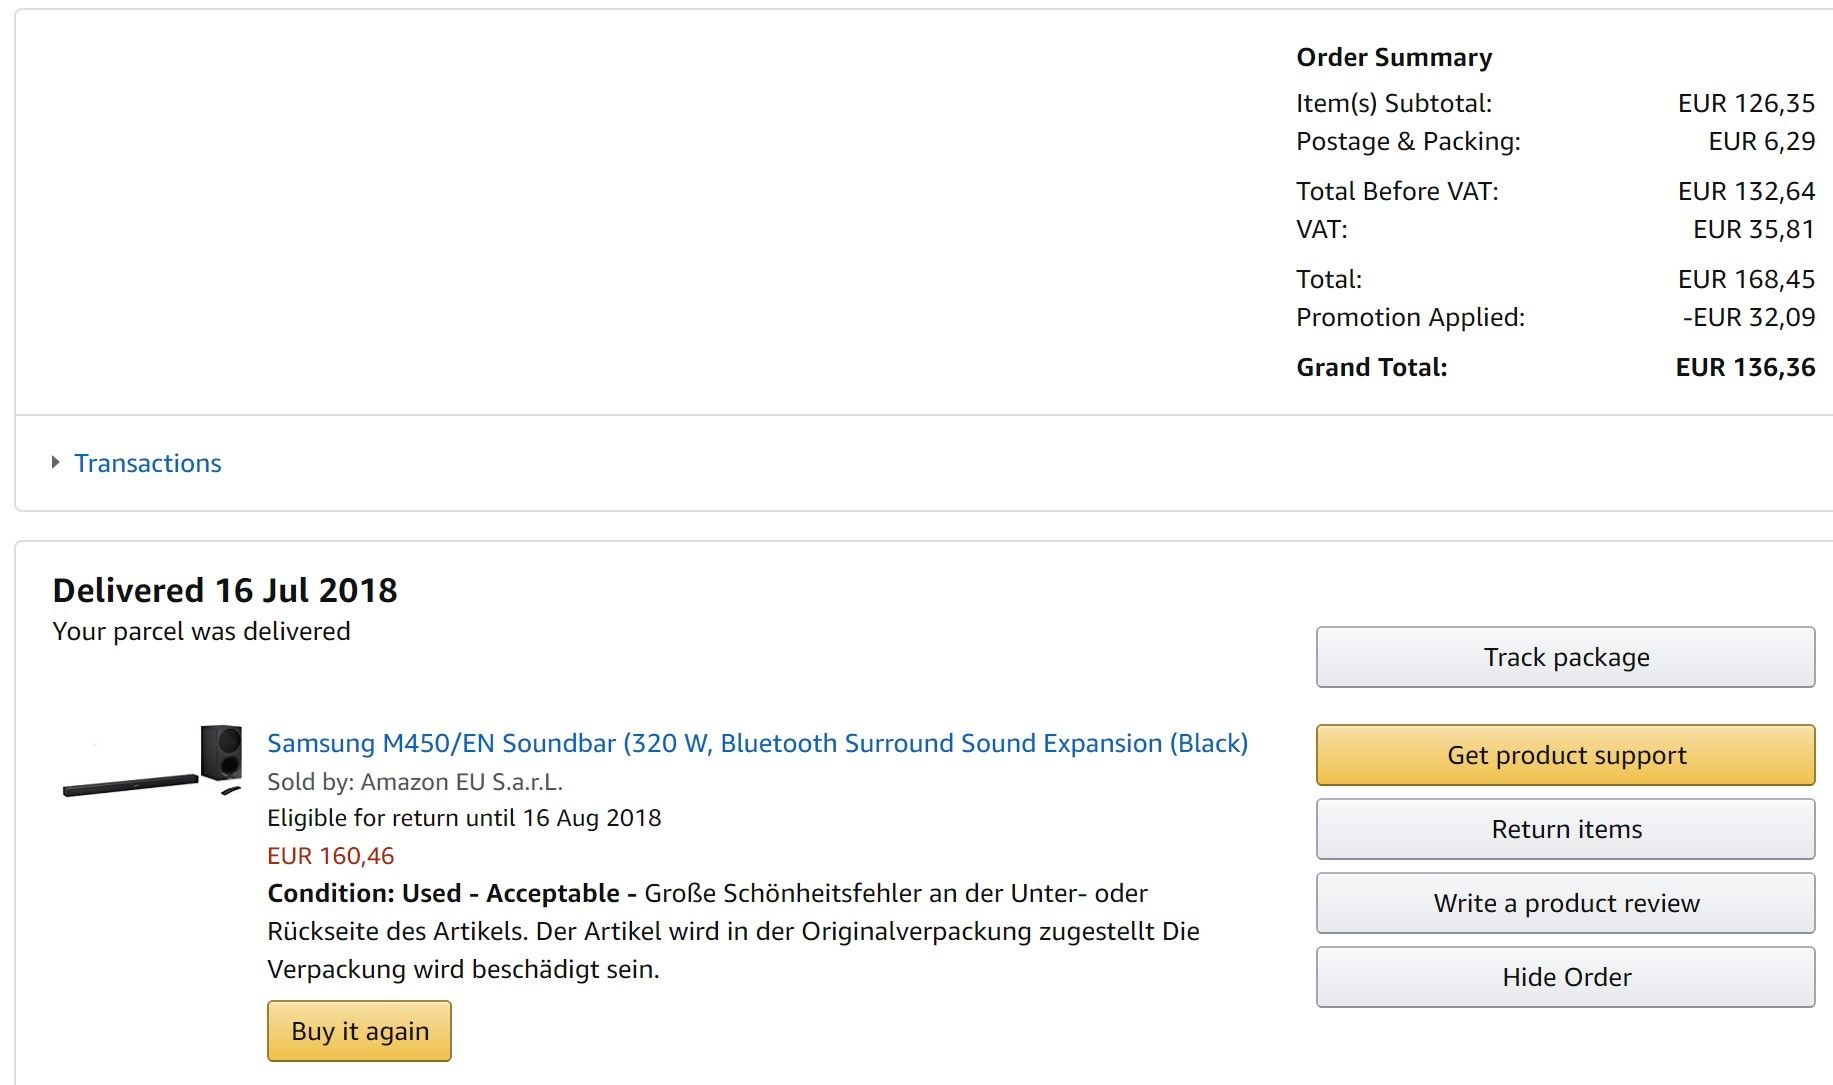This screenshot has width=1833, height=1085.
Task: Click the soundbar product thumbnail image
Action: [x=153, y=761]
